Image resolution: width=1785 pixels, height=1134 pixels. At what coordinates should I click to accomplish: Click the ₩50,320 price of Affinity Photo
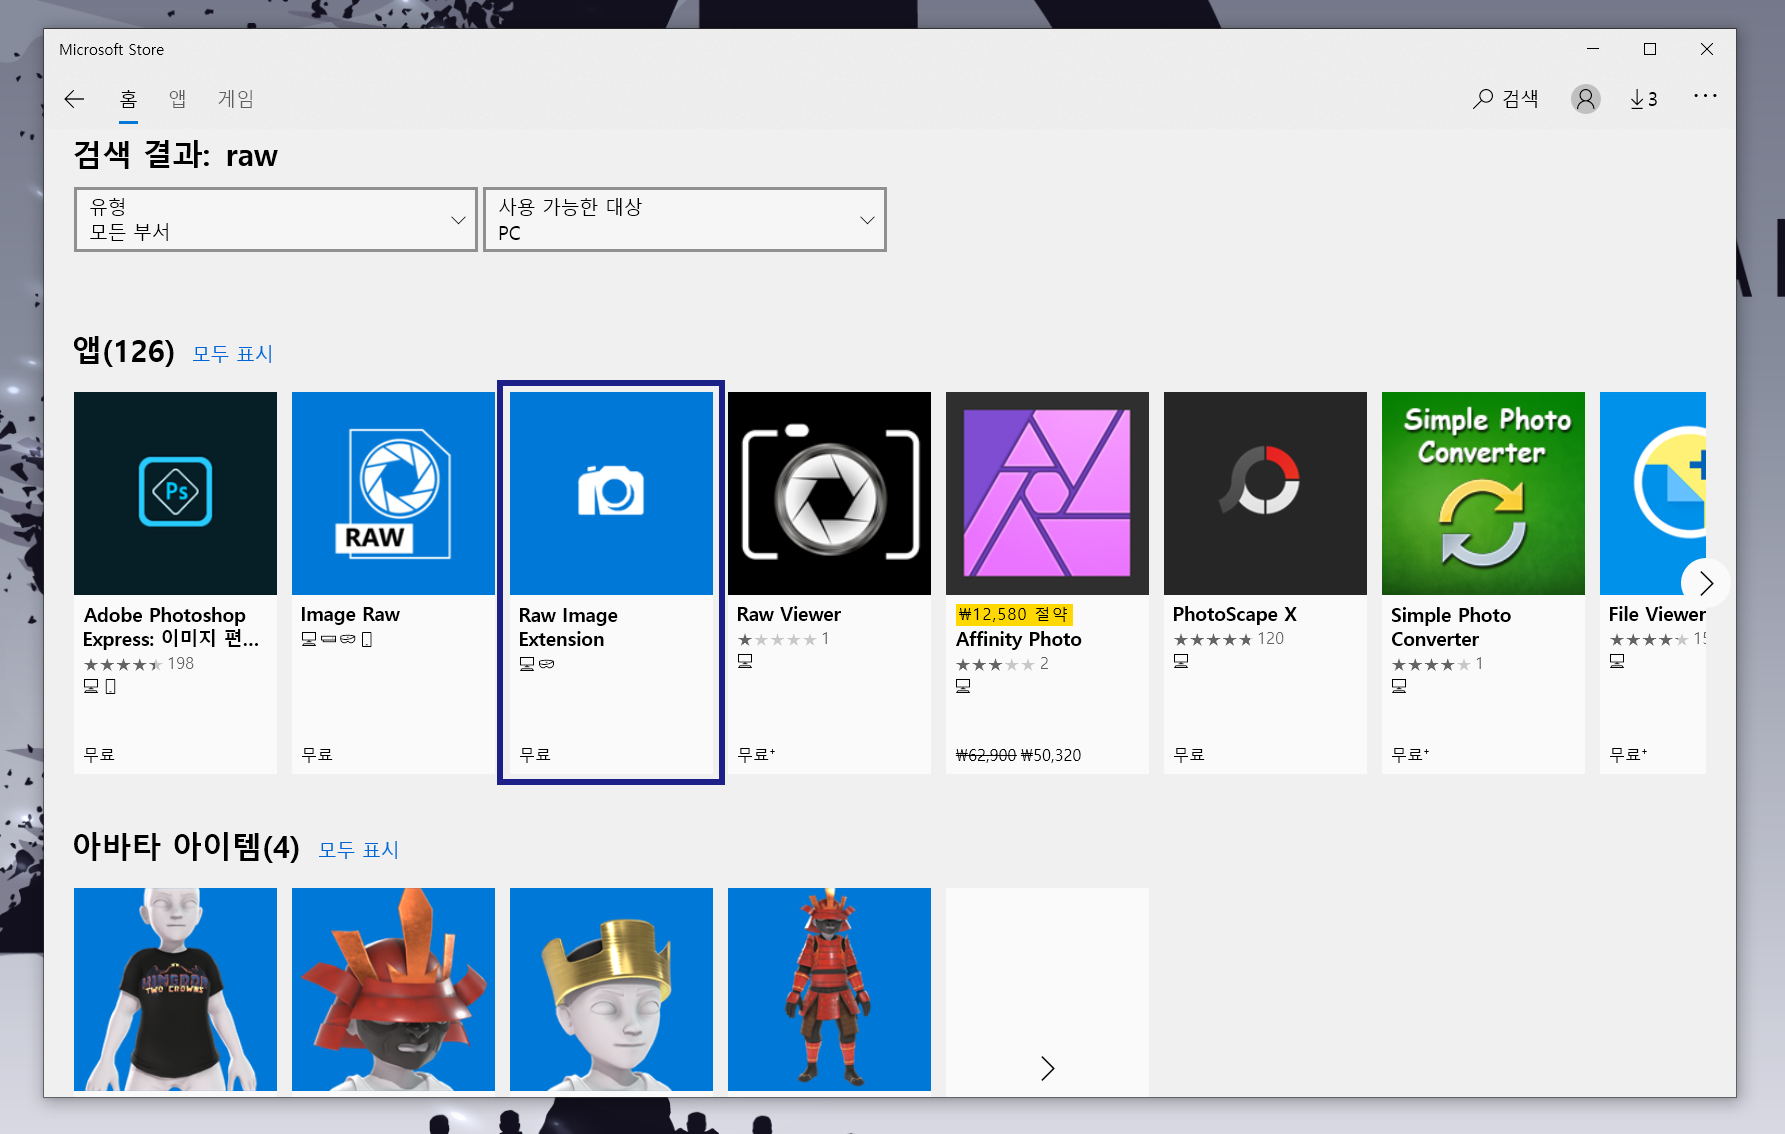coord(1051,755)
